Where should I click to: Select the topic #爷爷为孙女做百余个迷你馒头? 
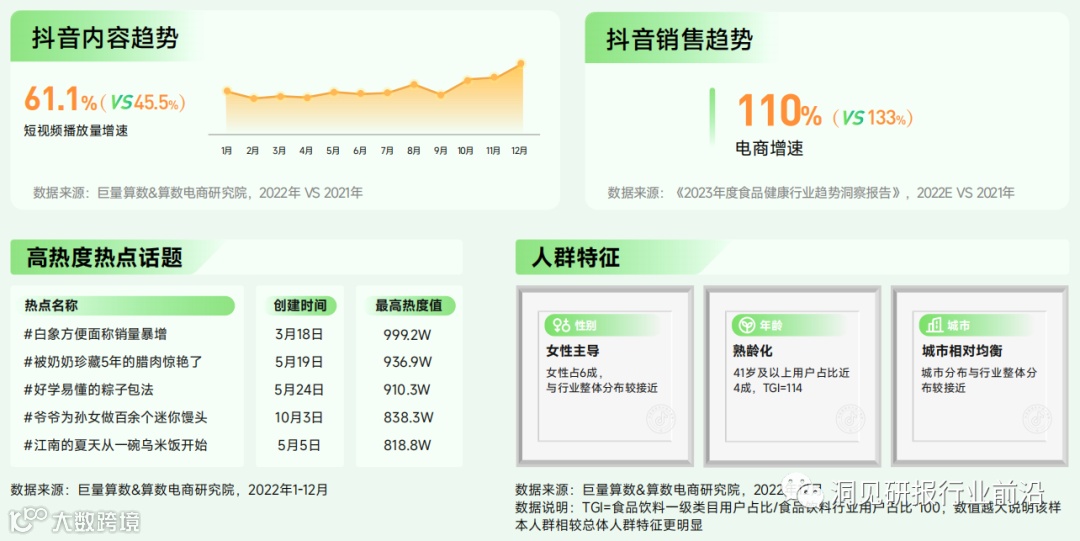pyautogui.click(x=115, y=418)
